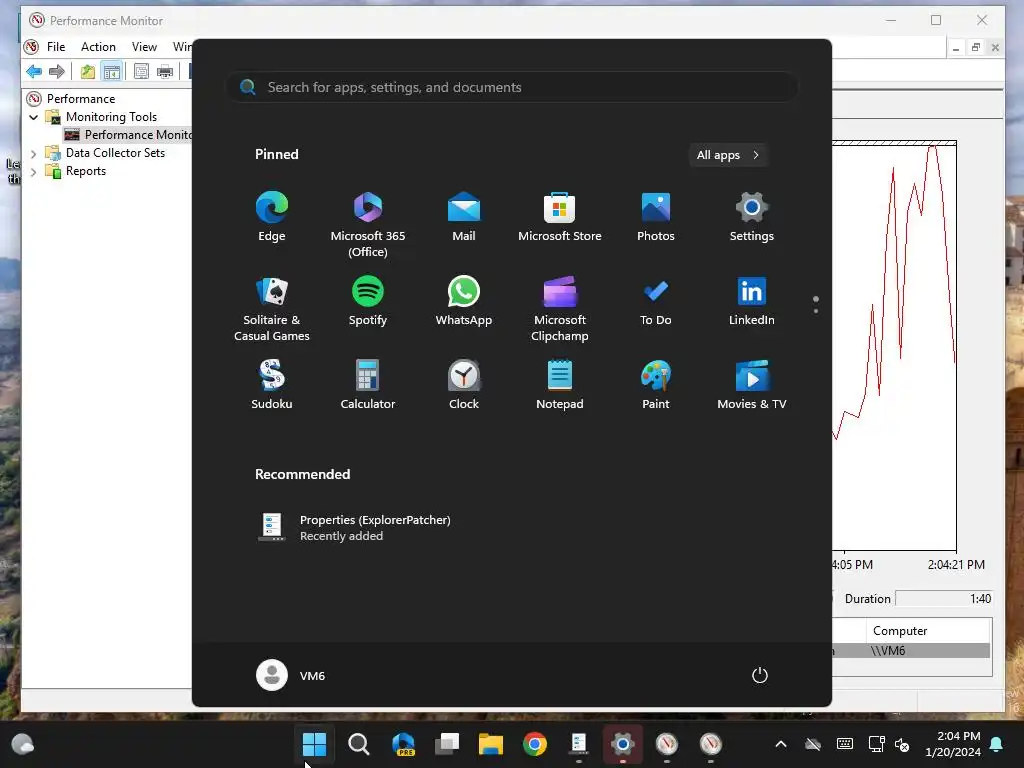Launch WhatsApp pinned app
1024x768 pixels.
tap(464, 302)
